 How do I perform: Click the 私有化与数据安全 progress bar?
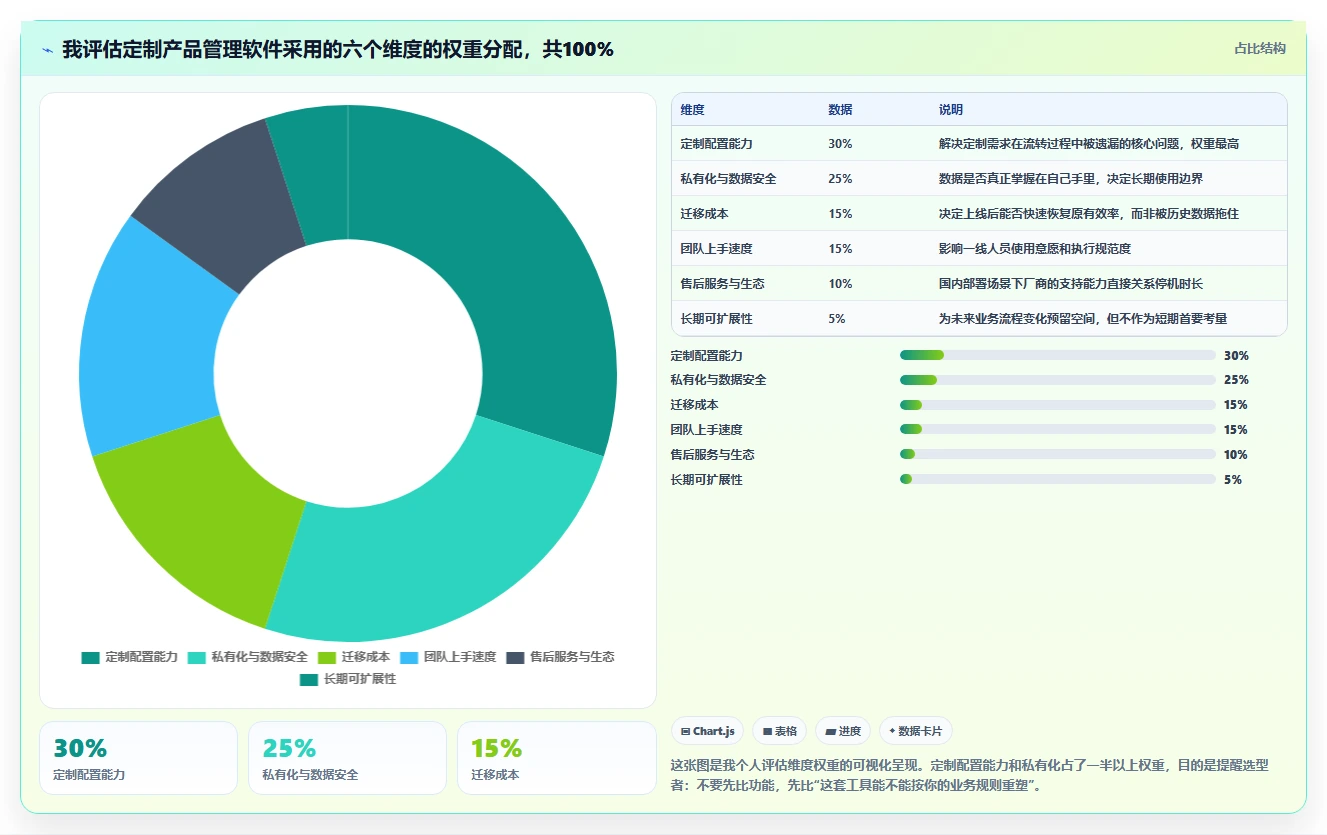click(x=1058, y=380)
